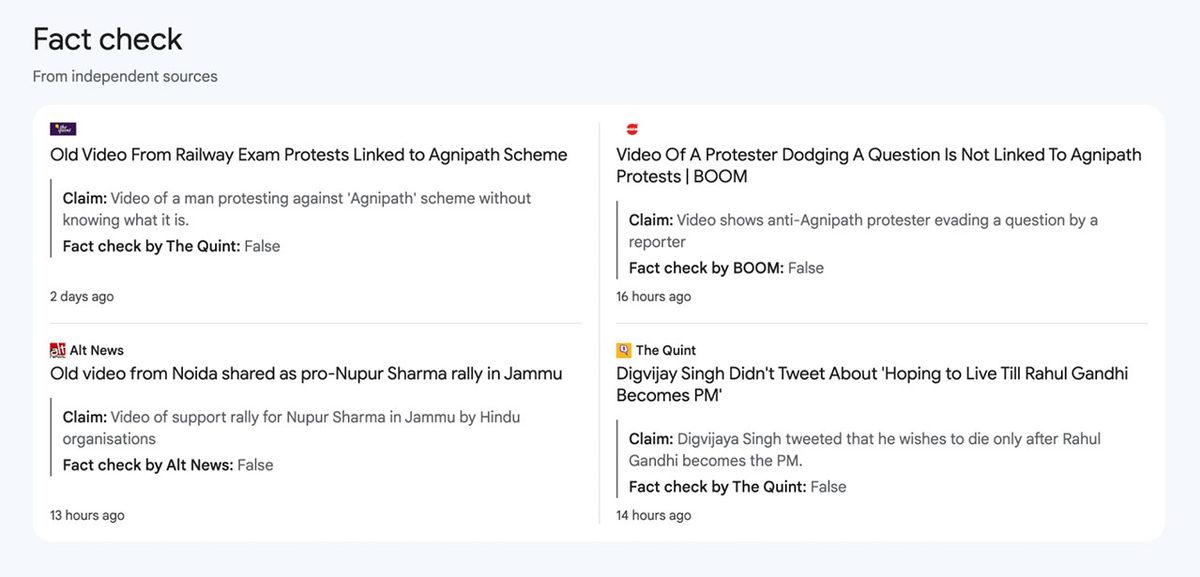Click the yellow The Quint logo icon
The height and width of the screenshot is (577, 1200).
(624, 350)
